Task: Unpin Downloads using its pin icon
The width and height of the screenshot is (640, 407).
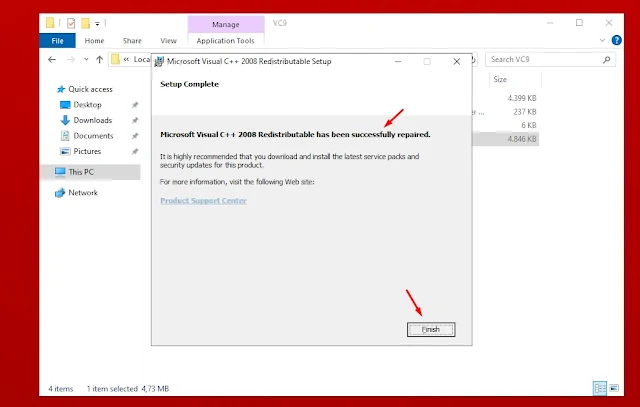Action: click(x=135, y=120)
